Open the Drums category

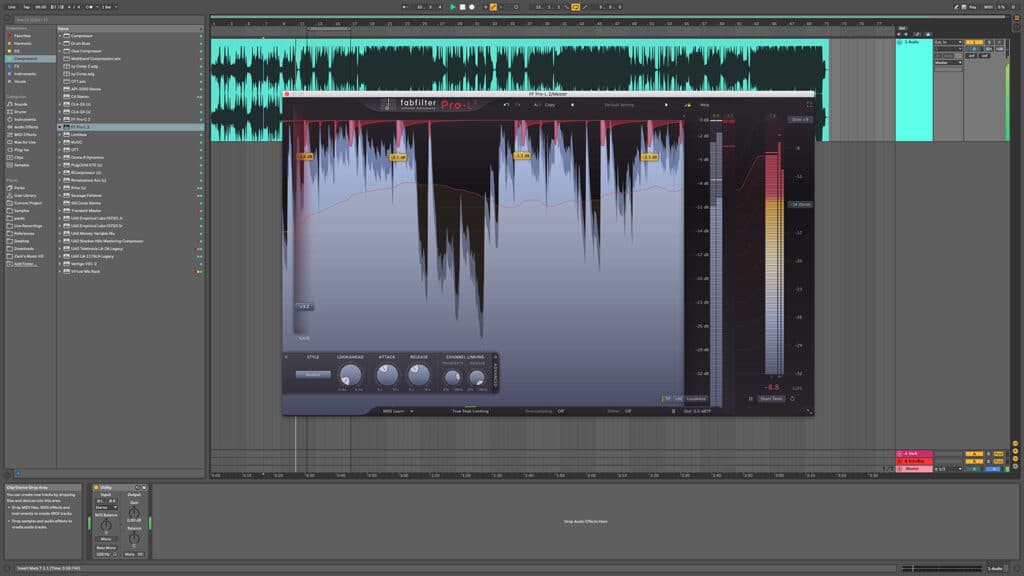click(x=20, y=112)
